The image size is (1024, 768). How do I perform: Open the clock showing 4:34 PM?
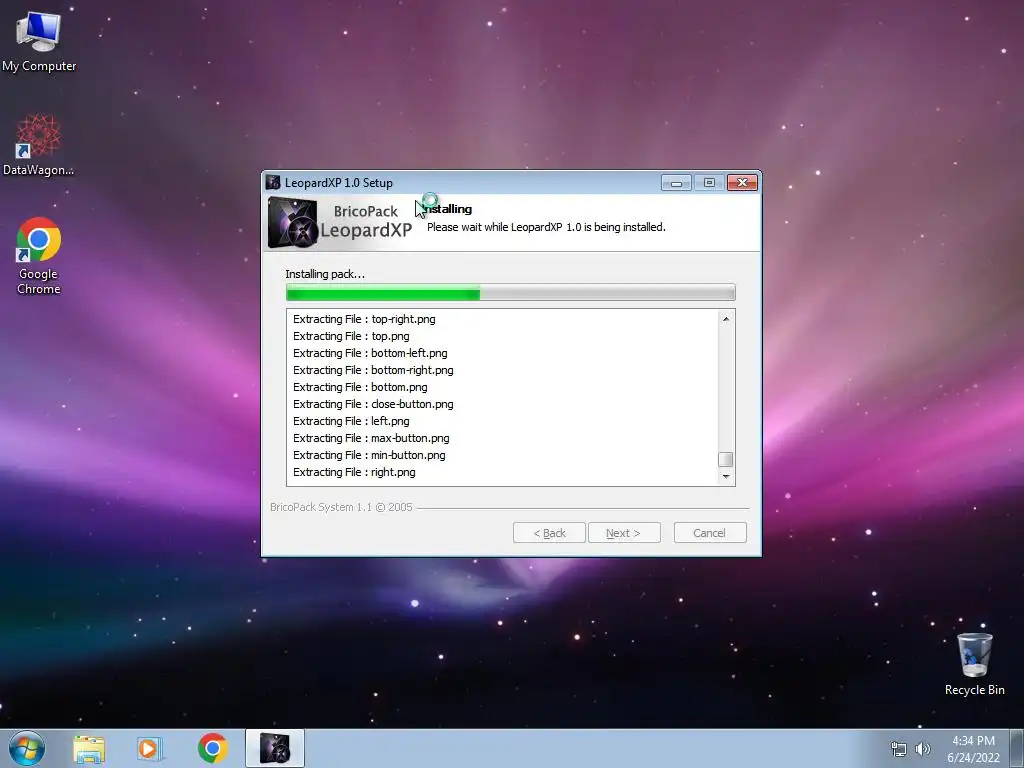coord(973,741)
